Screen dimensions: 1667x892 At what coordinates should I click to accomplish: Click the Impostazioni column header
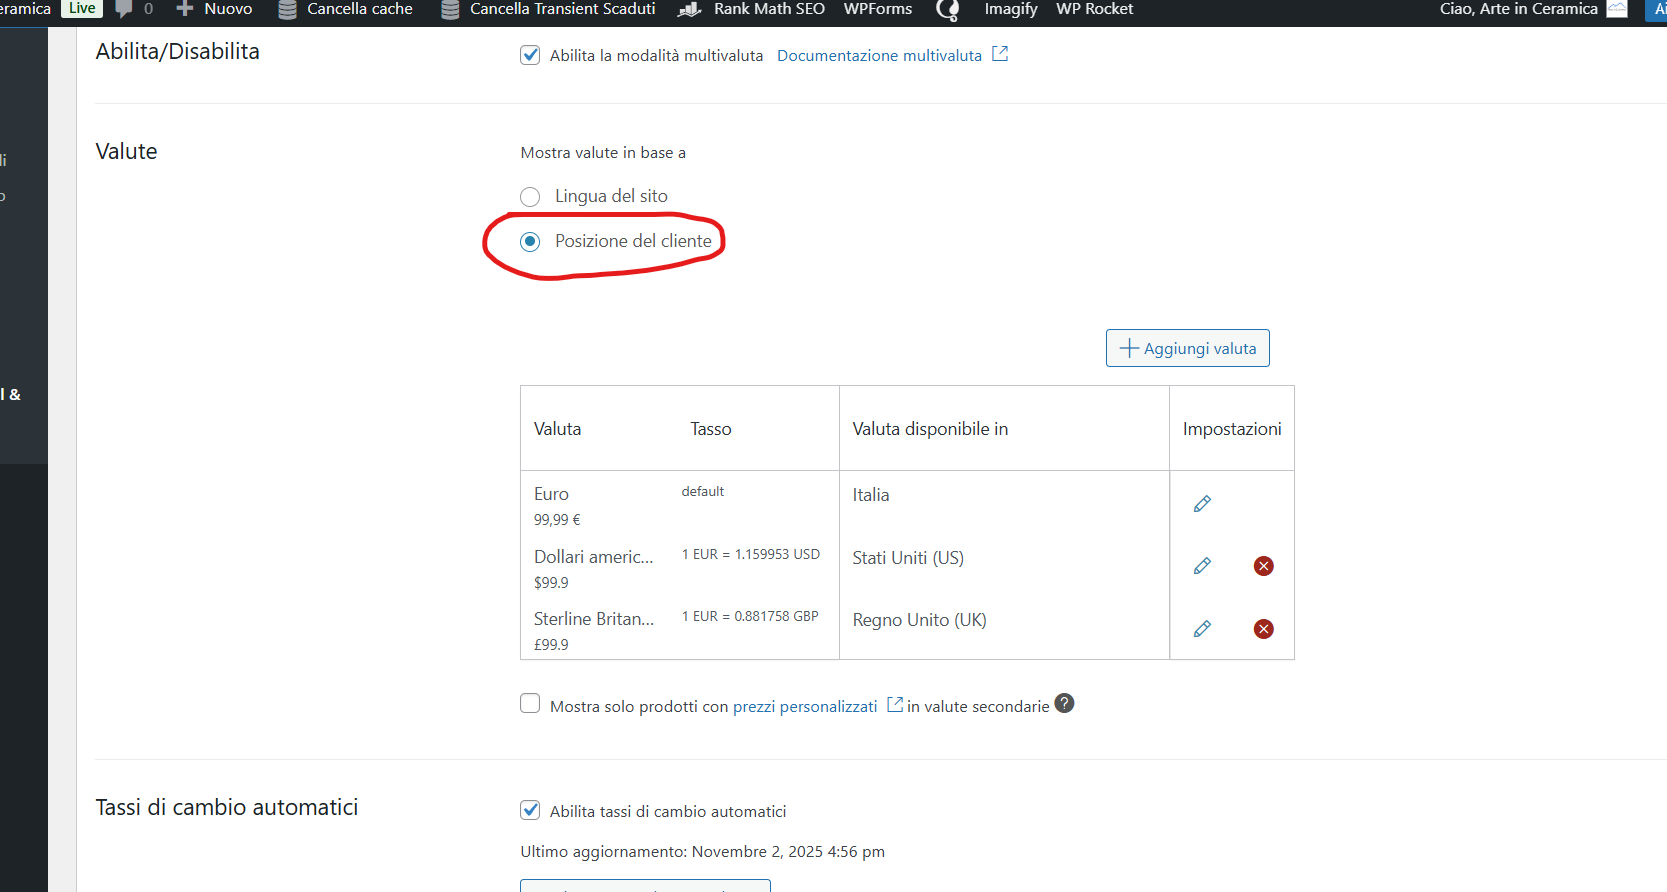point(1232,429)
